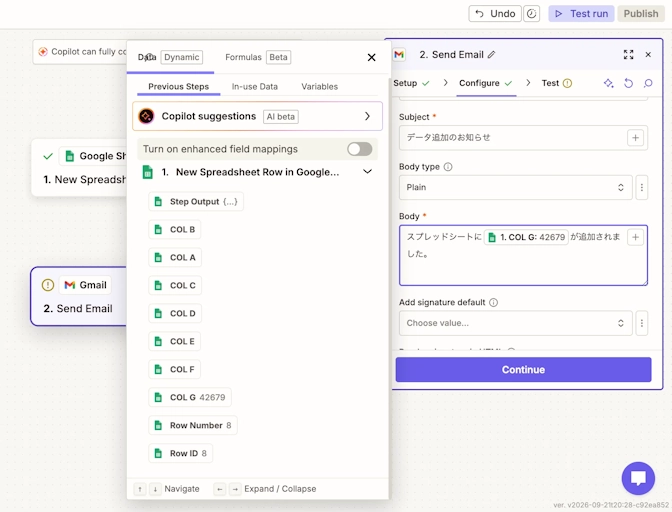
Task: Click Collapse left arrow key icon
Action: (x=219, y=489)
